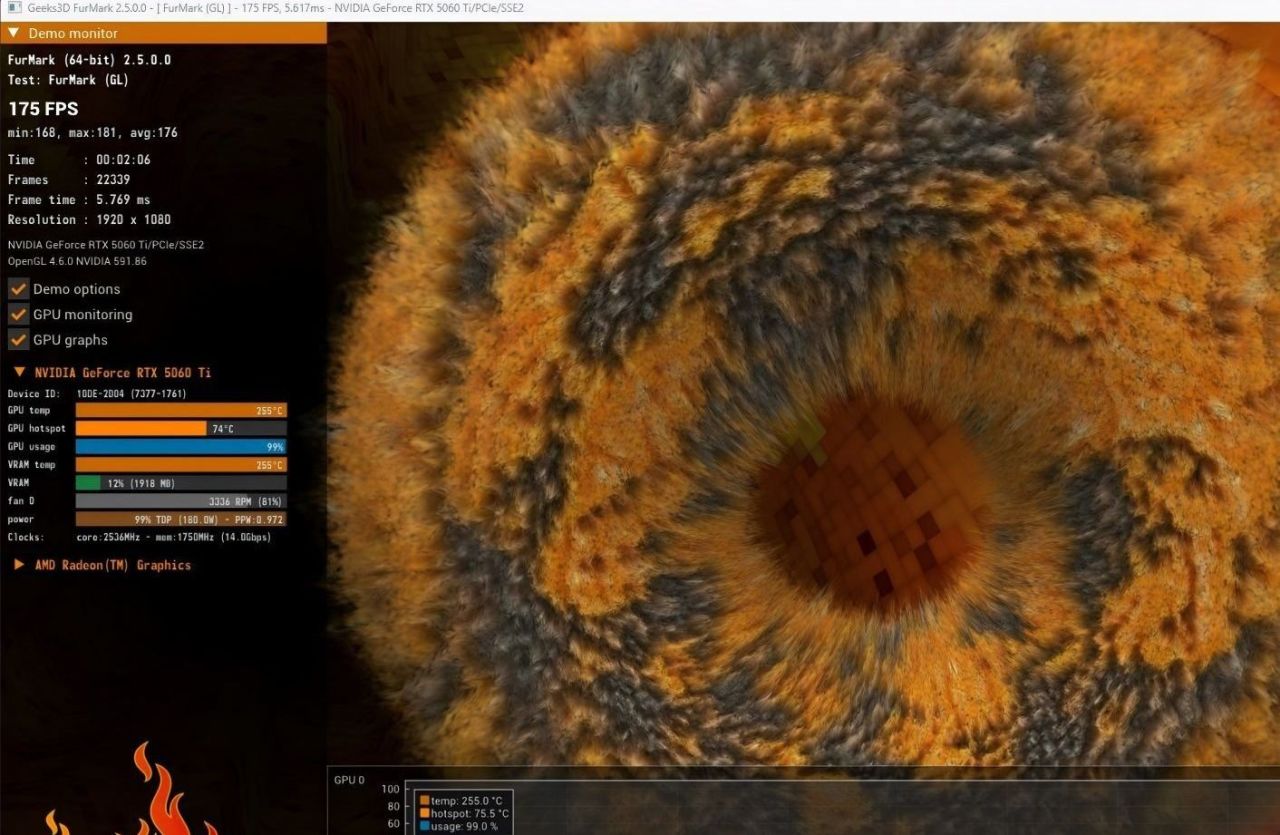The height and width of the screenshot is (835, 1280).
Task: Click the power TDP bar
Action: pyautogui.click(x=181, y=519)
